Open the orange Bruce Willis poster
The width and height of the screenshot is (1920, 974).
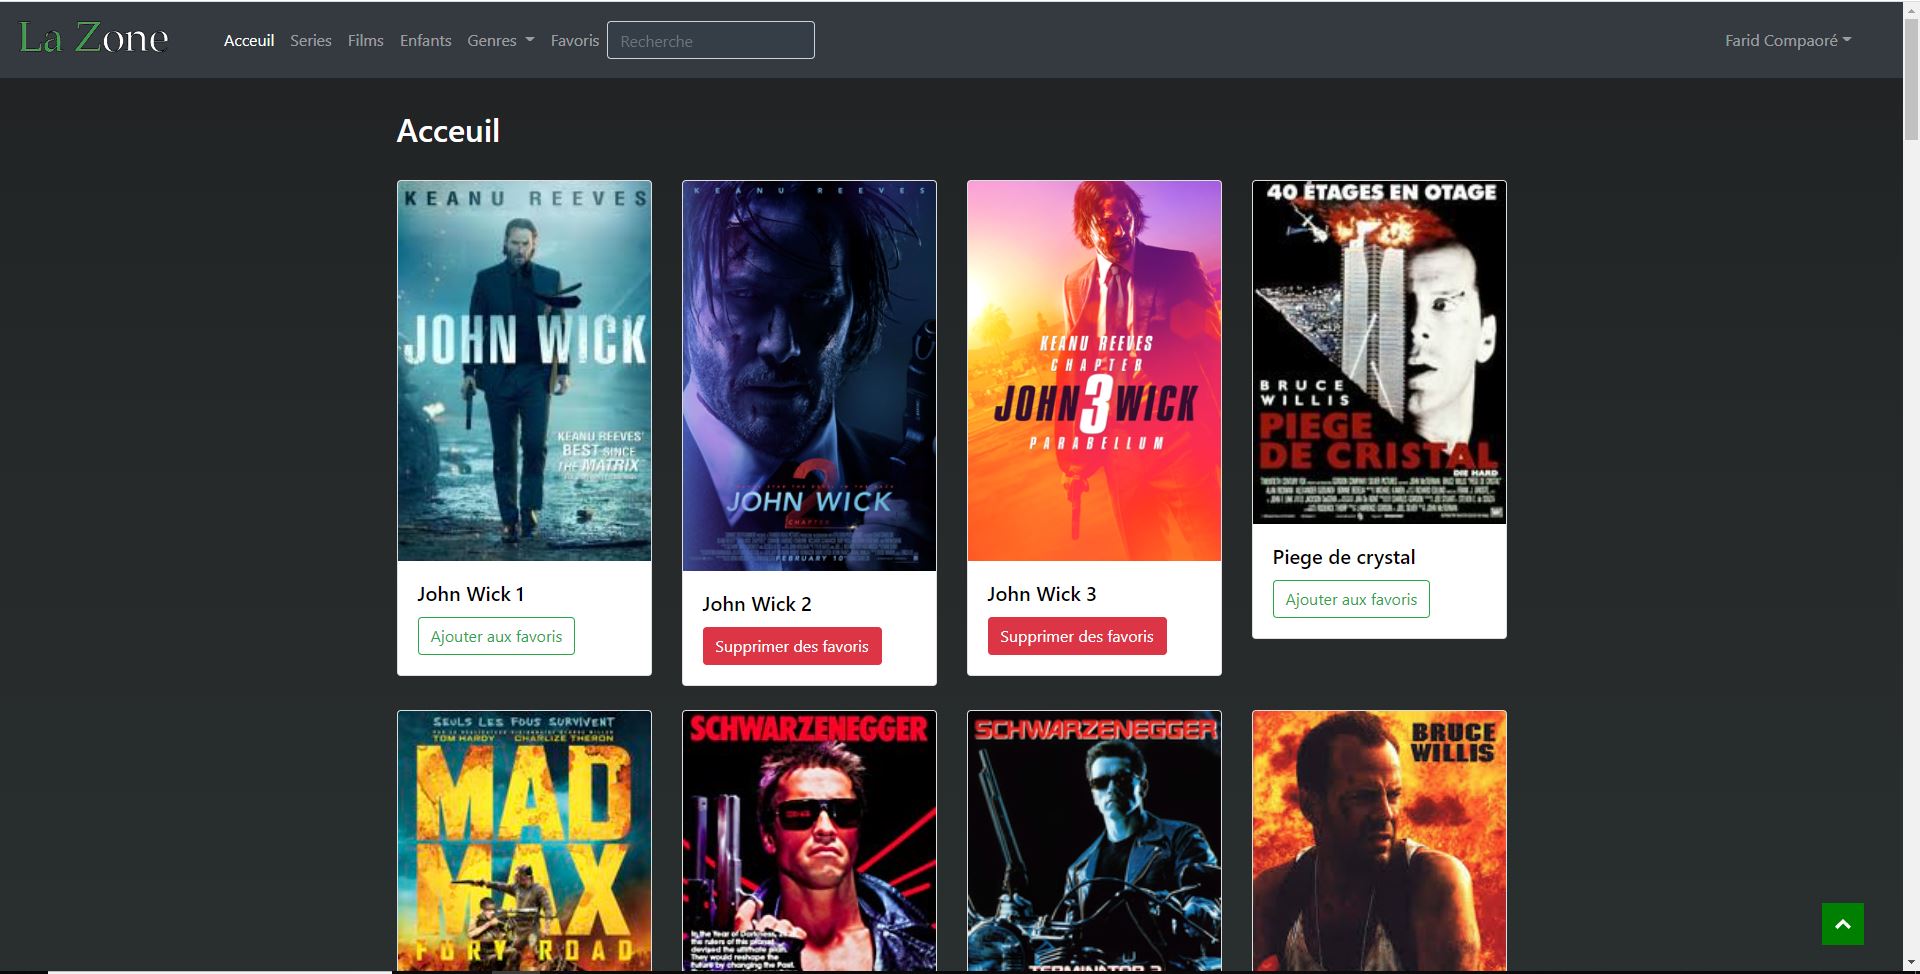click(1379, 841)
